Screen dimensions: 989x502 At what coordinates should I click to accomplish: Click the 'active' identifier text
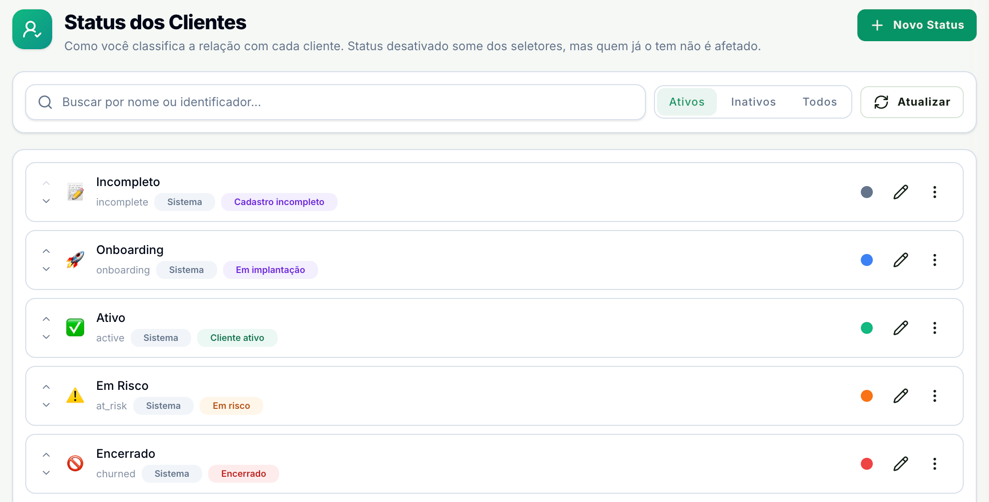[110, 338]
